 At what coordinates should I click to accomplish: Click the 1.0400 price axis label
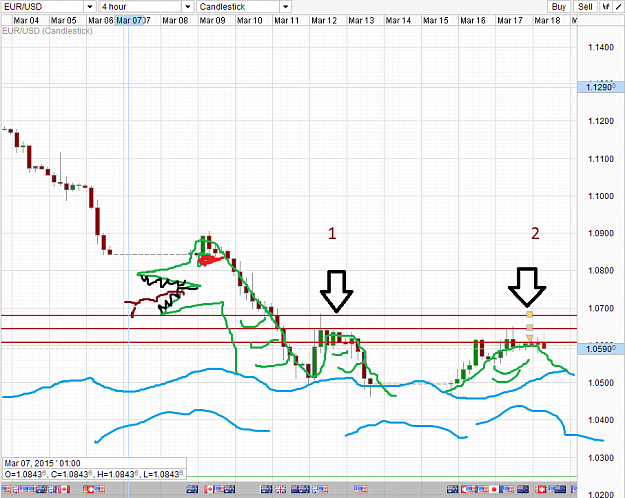[601, 420]
